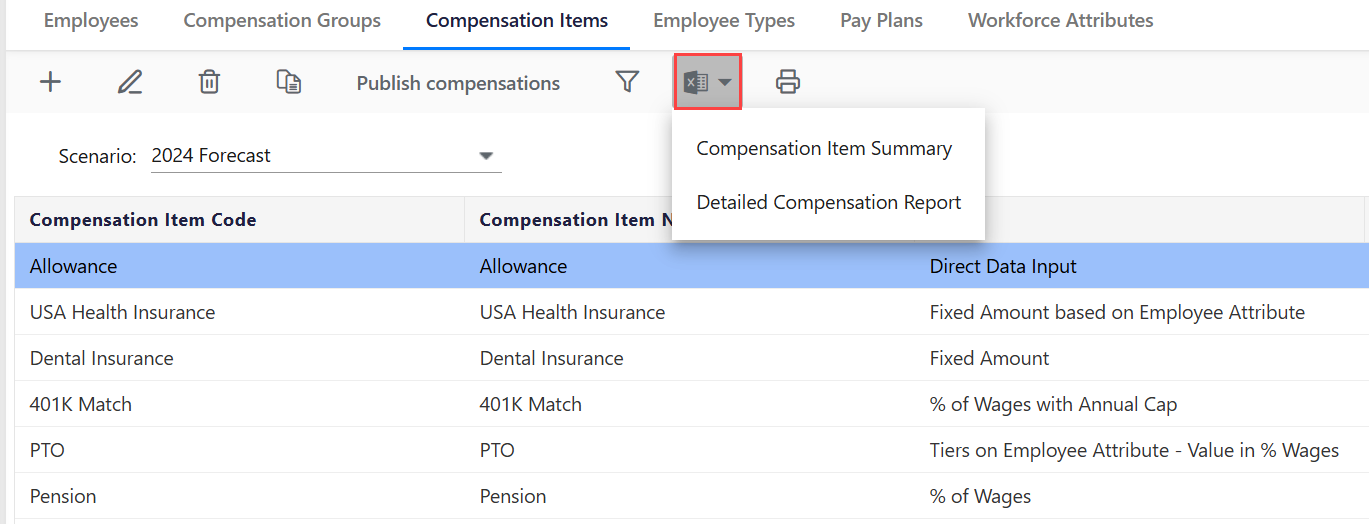This screenshot has height=524, width=1369.
Task: Select the USA Health Insurance row
Action: [122, 313]
